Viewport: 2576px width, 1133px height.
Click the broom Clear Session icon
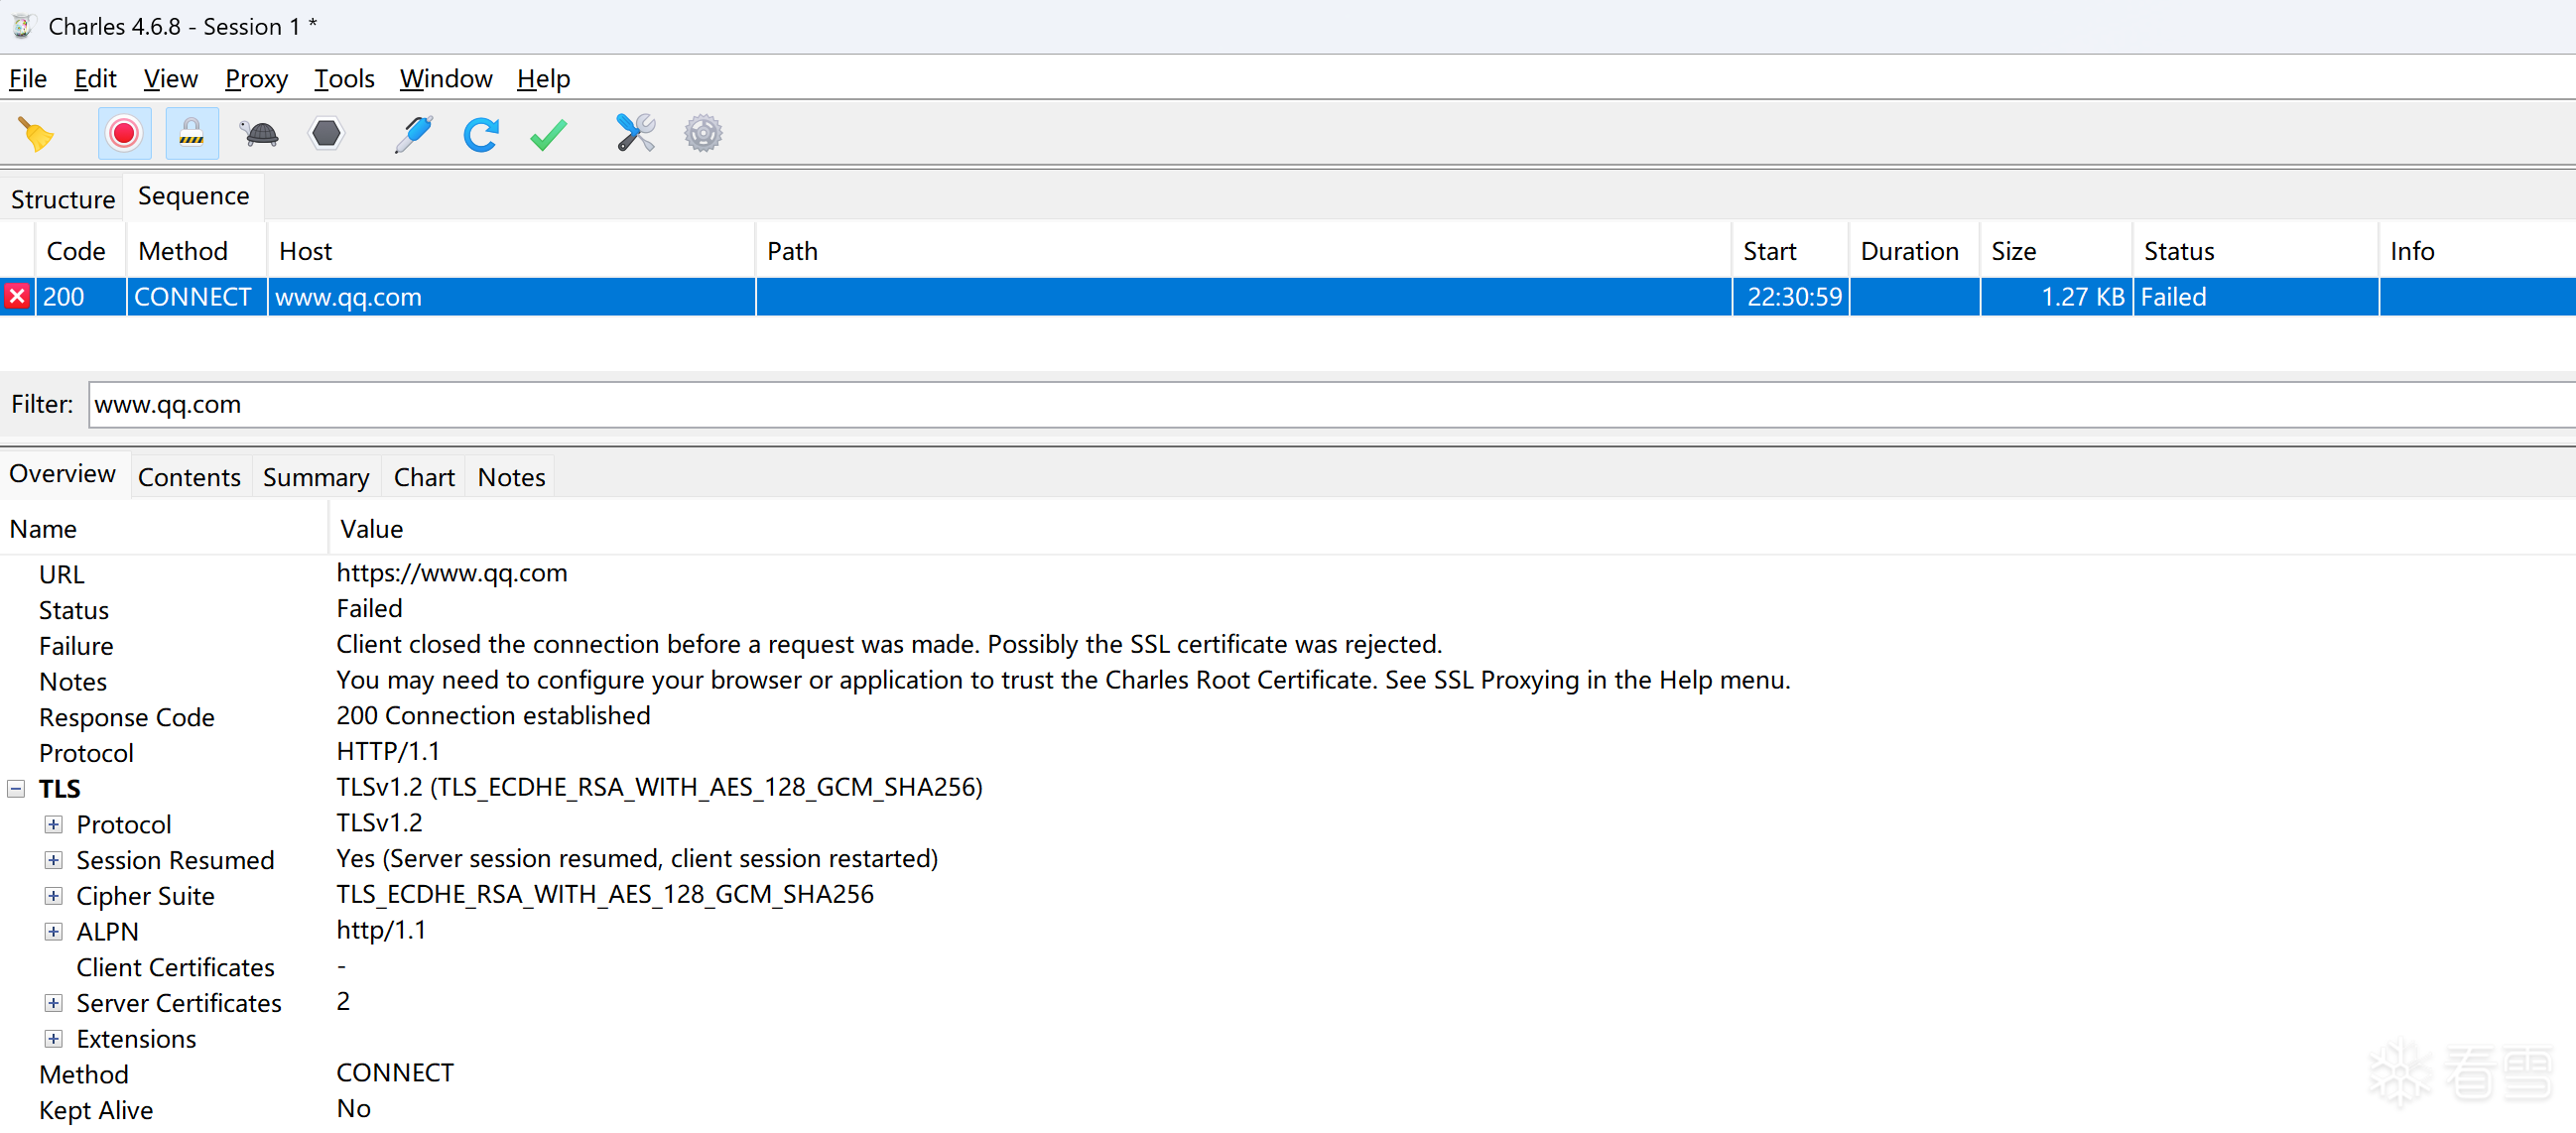(x=37, y=134)
